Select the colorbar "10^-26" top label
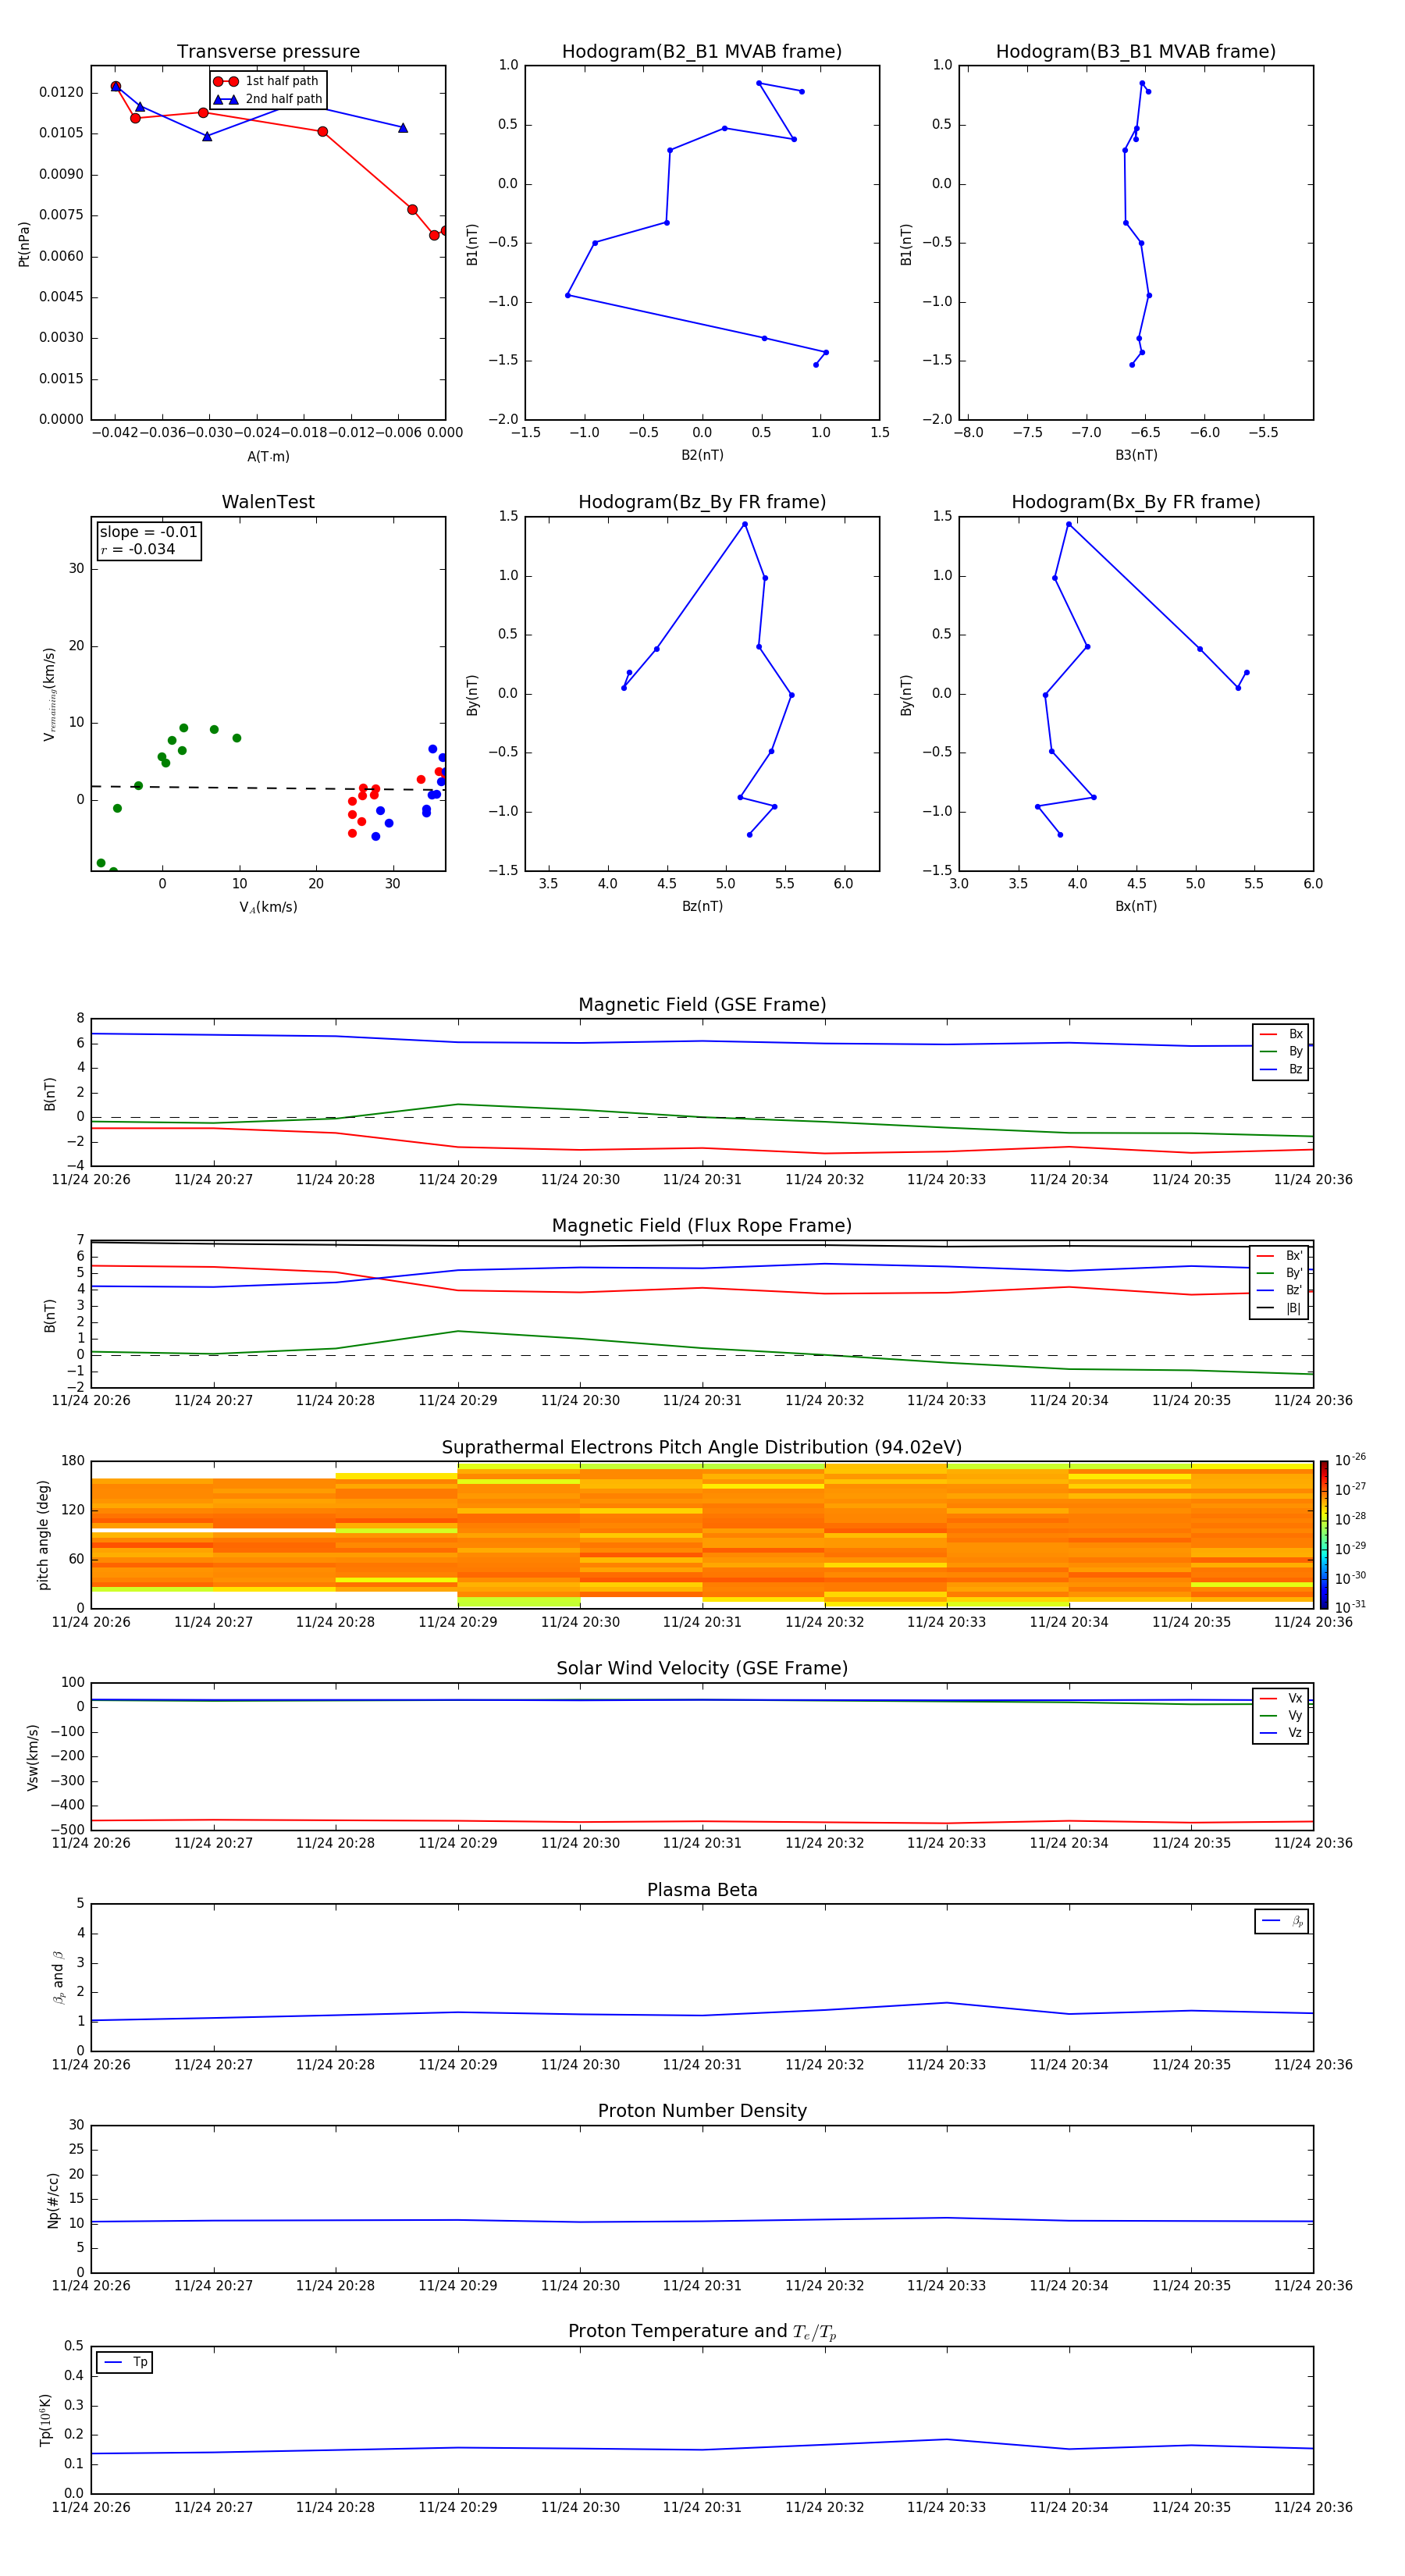1405x2576 pixels. pyautogui.click(x=1350, y=1460)
